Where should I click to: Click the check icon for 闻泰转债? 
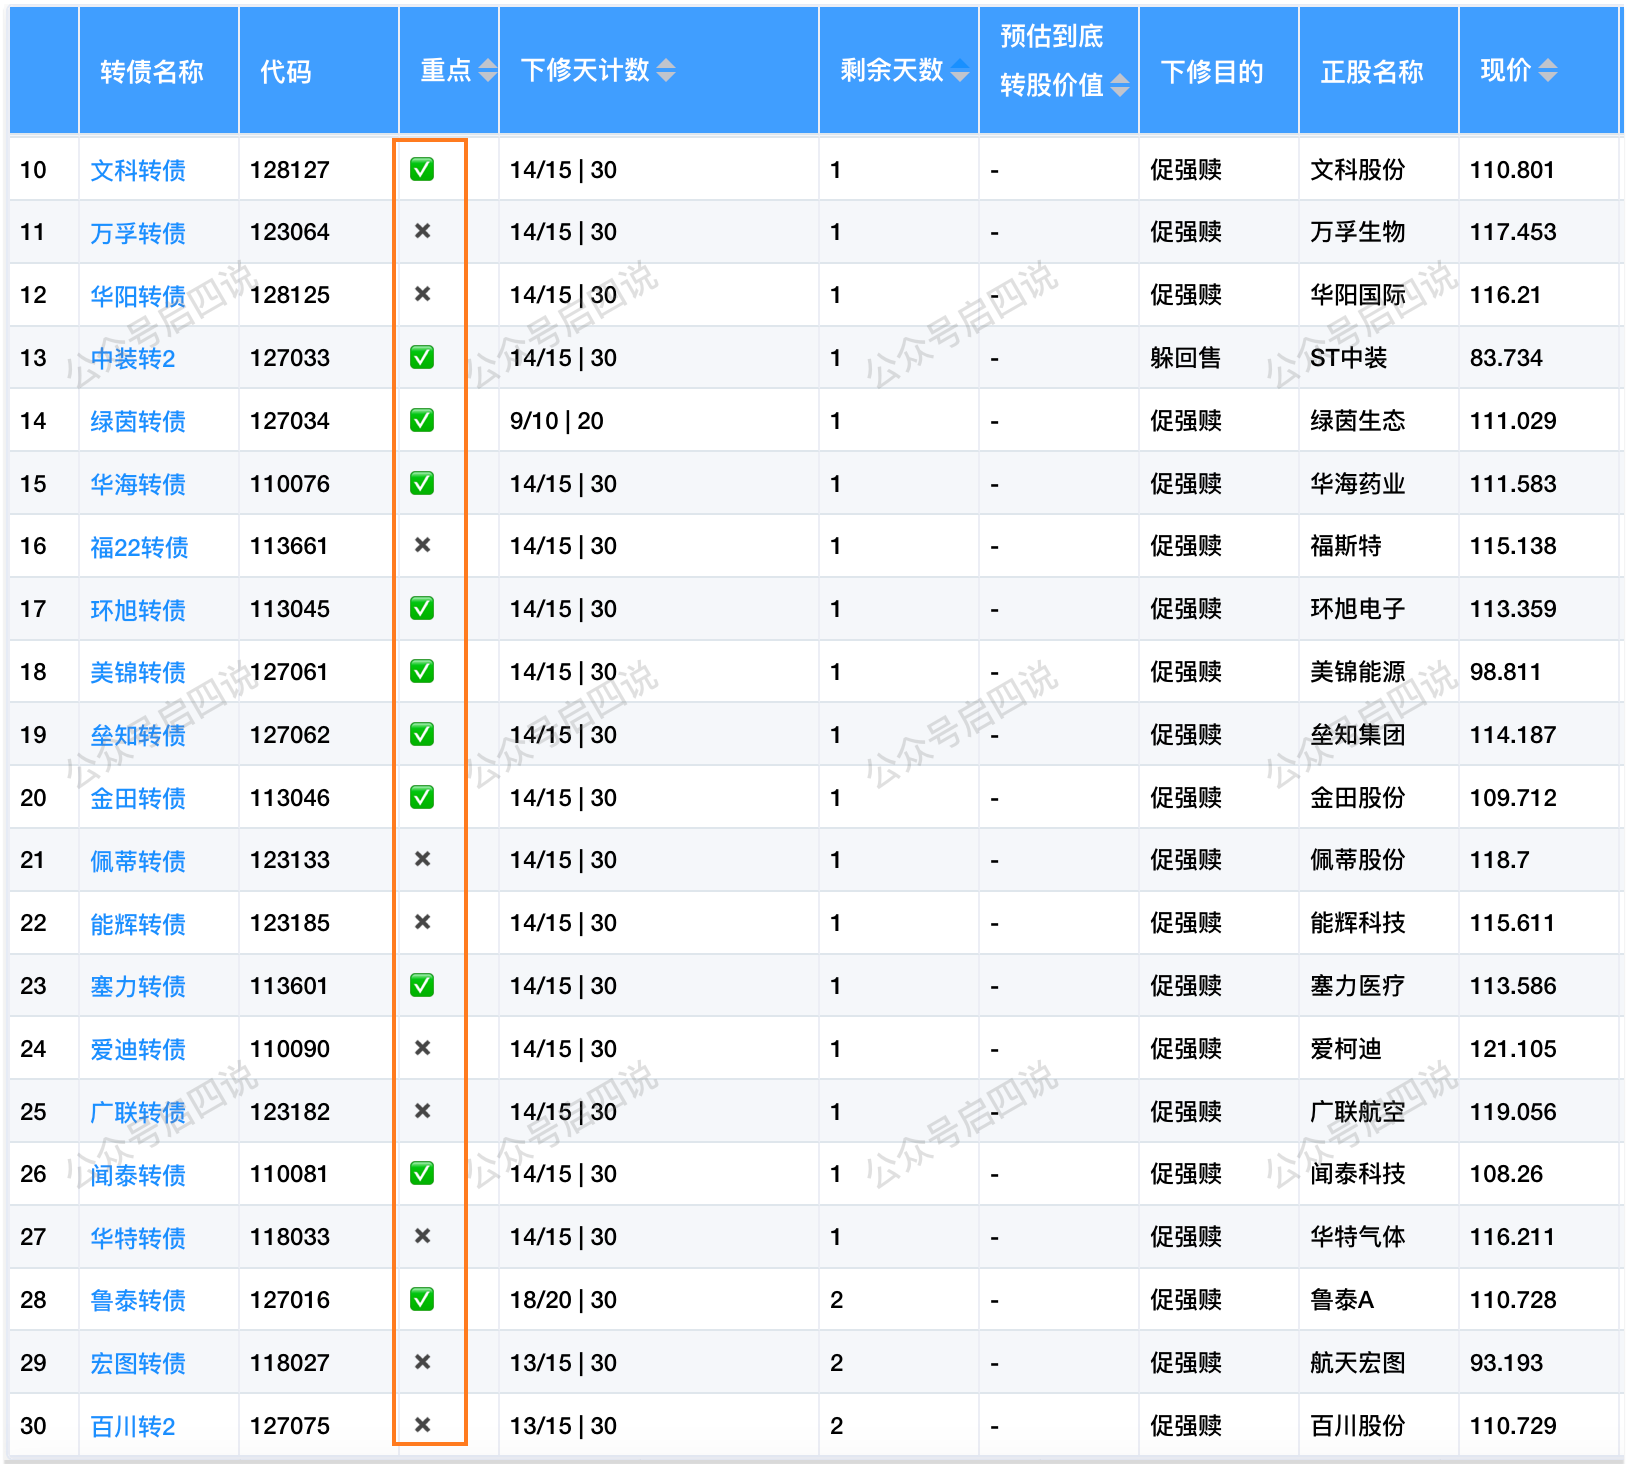pos(421,1174)
